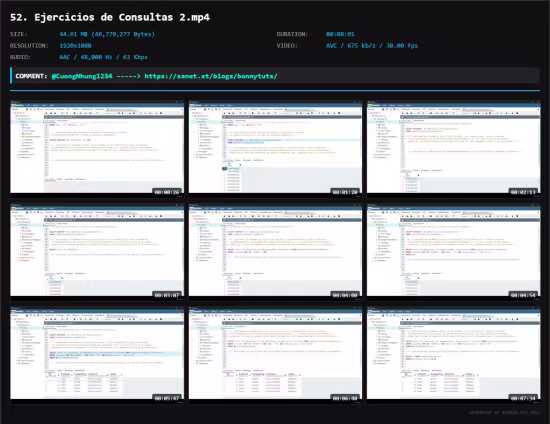
Task: Open the sanet.st/blogs/bonnytuts link
Action: pos(211,76)
